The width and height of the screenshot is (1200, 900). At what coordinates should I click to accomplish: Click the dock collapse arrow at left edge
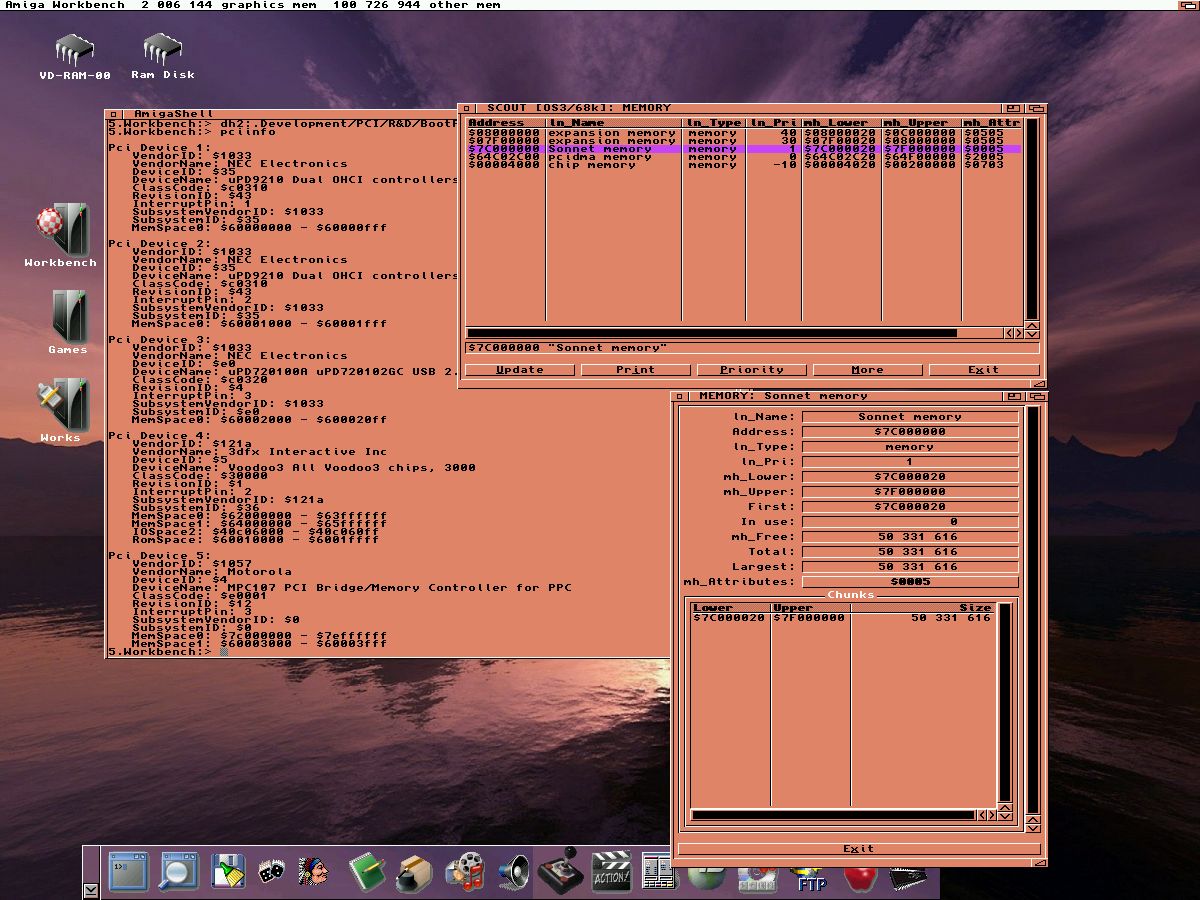pos(91,889)
